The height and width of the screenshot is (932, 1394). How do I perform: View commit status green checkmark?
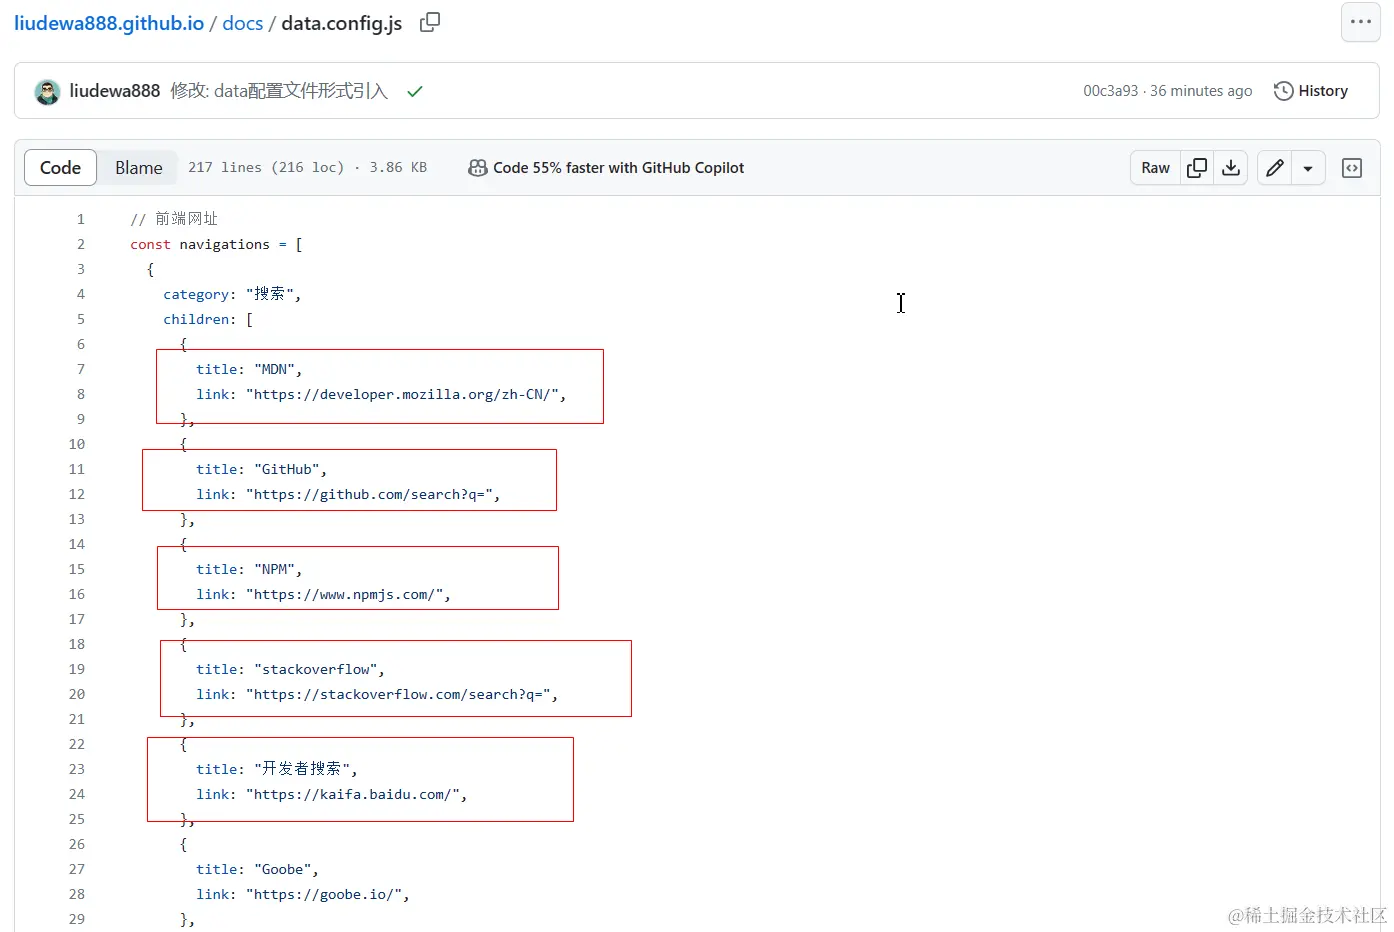(415, 91)
